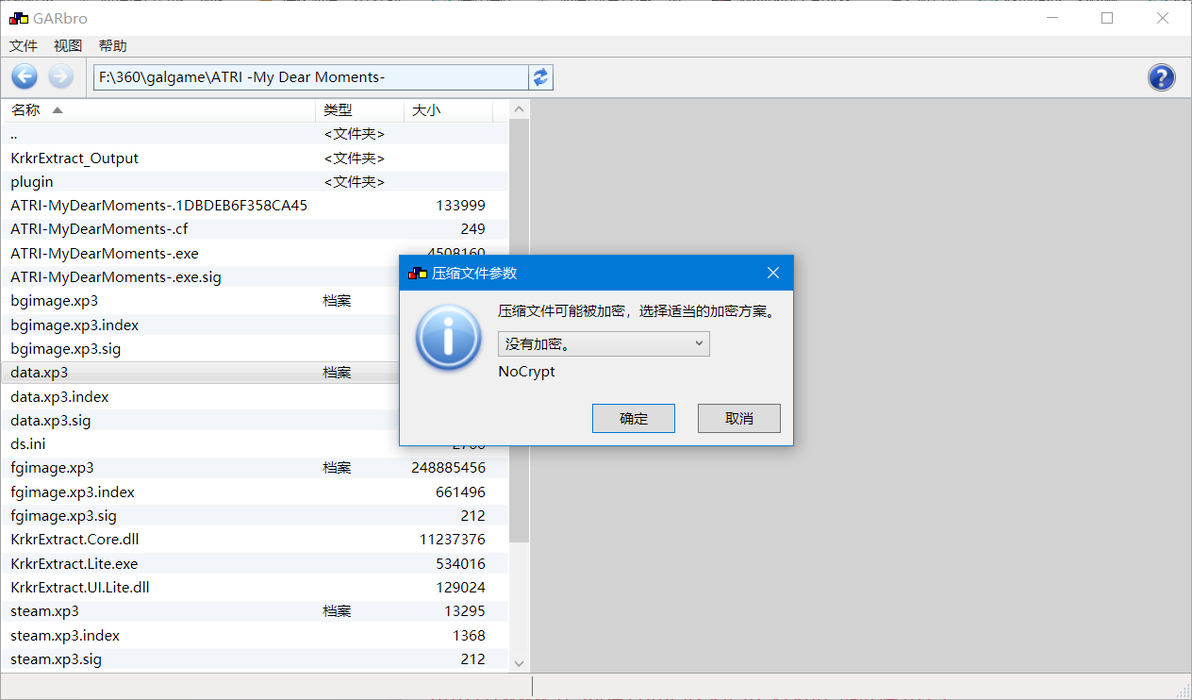The width and height of the screenshot is (1192, 700).
Task: Select the parent folder '..' row
Action: click(x=255, y=134)
